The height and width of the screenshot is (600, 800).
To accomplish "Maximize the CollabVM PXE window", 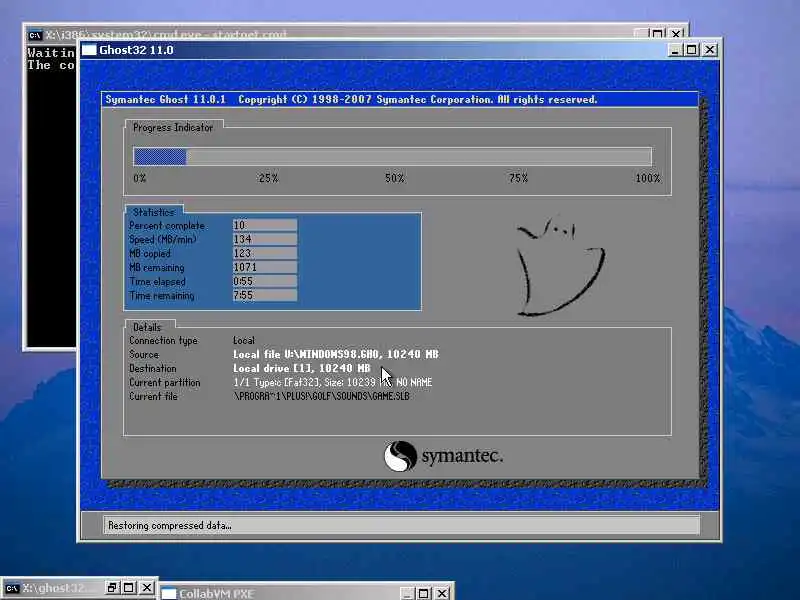I will click(x=423, y=593).
